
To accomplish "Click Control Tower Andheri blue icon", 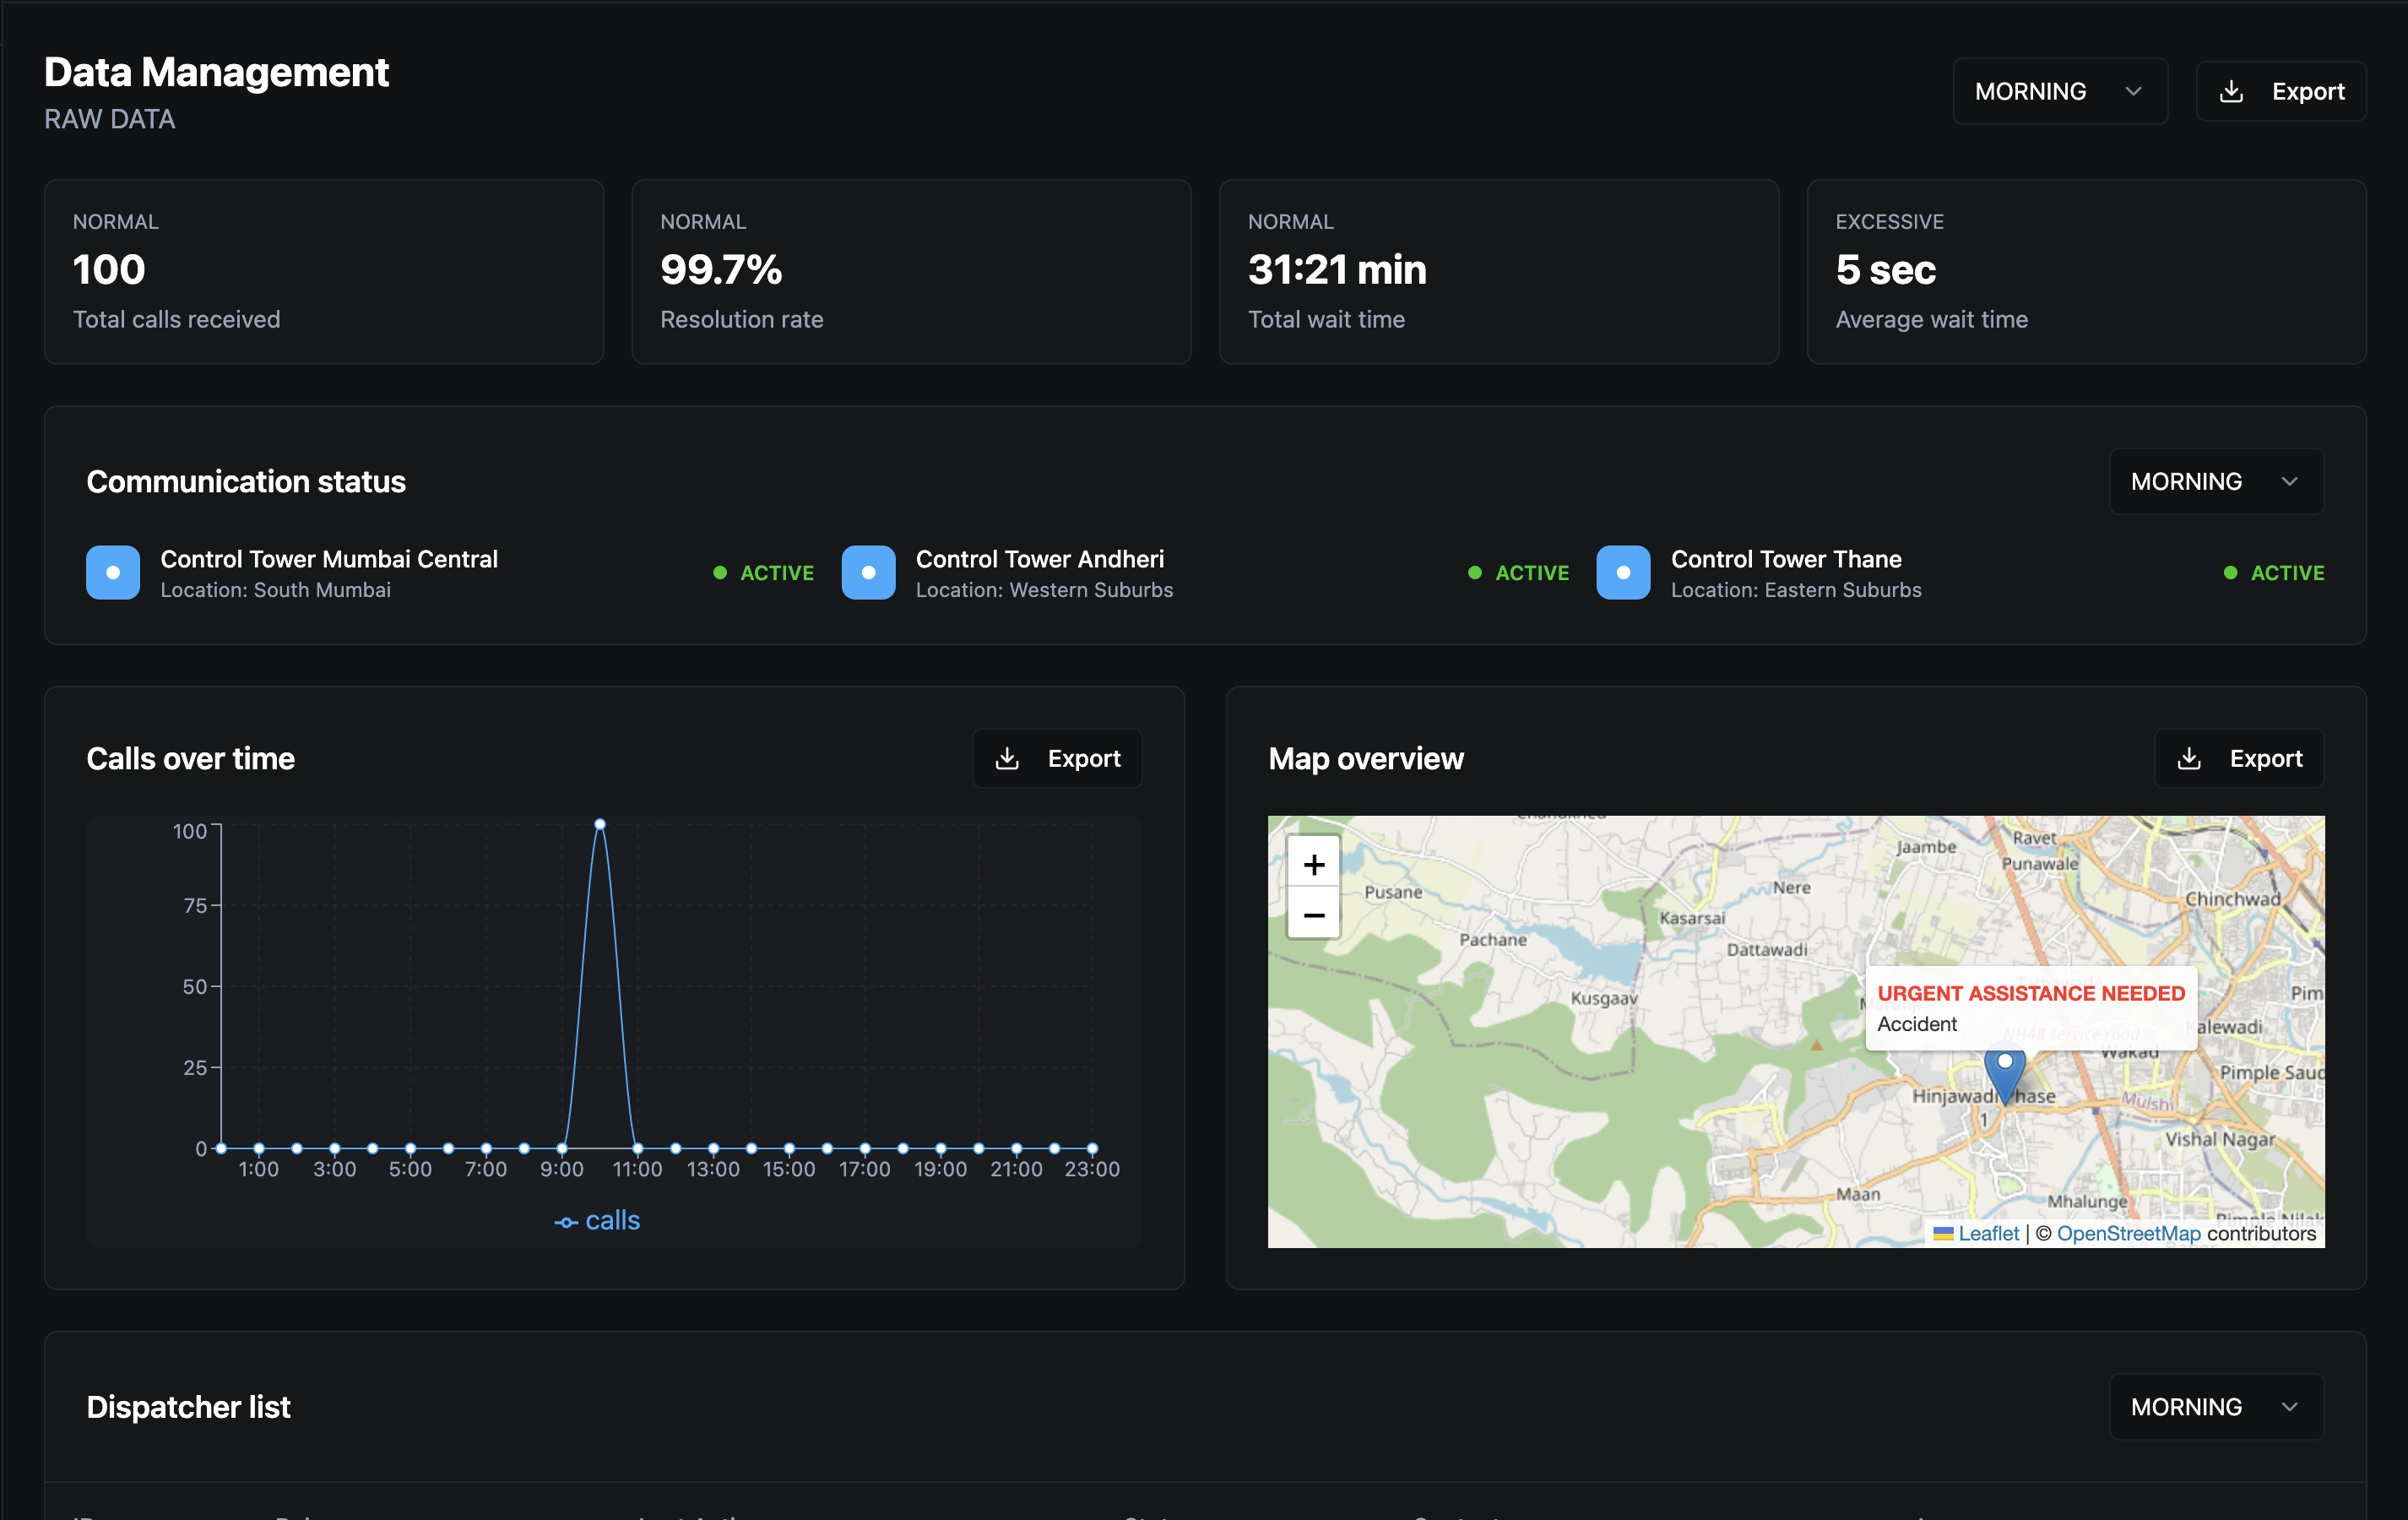I will (x=868, y=572).
